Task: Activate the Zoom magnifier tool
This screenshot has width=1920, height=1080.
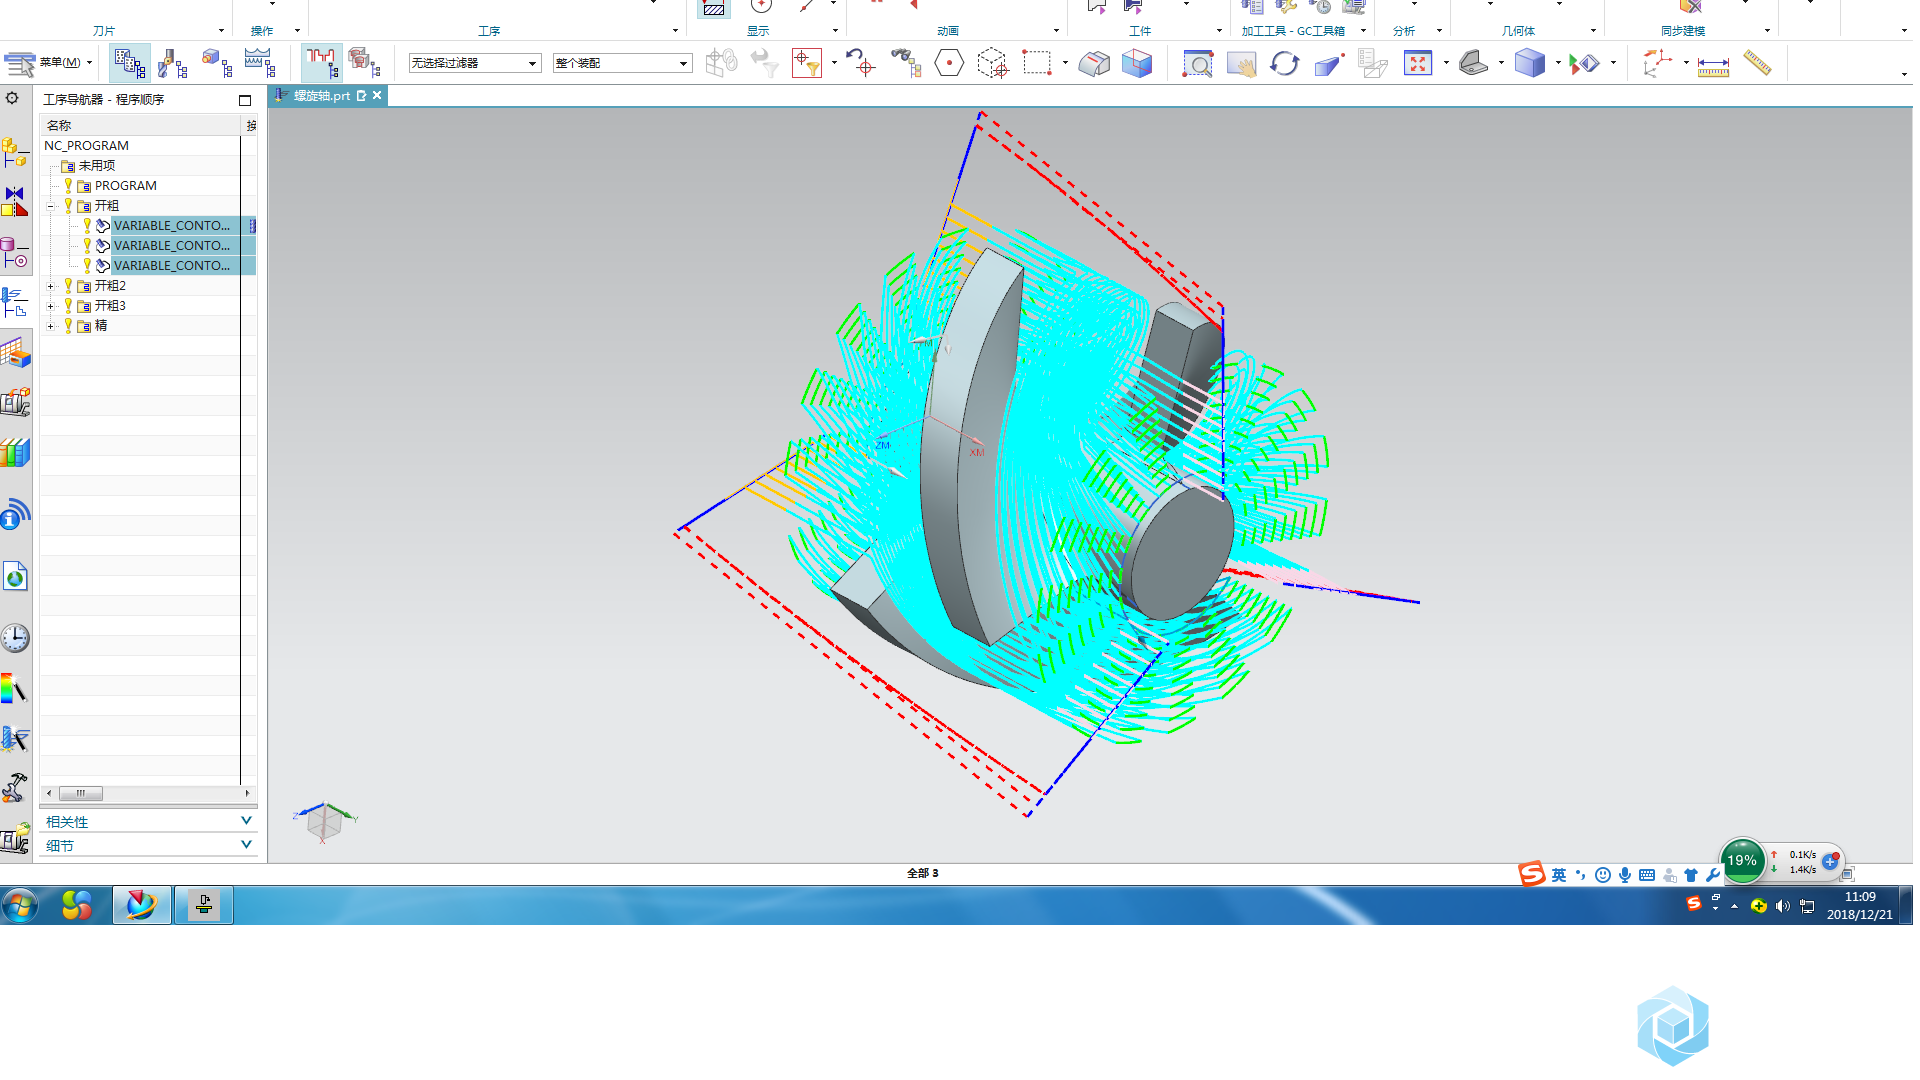Action: [1197, 64]
